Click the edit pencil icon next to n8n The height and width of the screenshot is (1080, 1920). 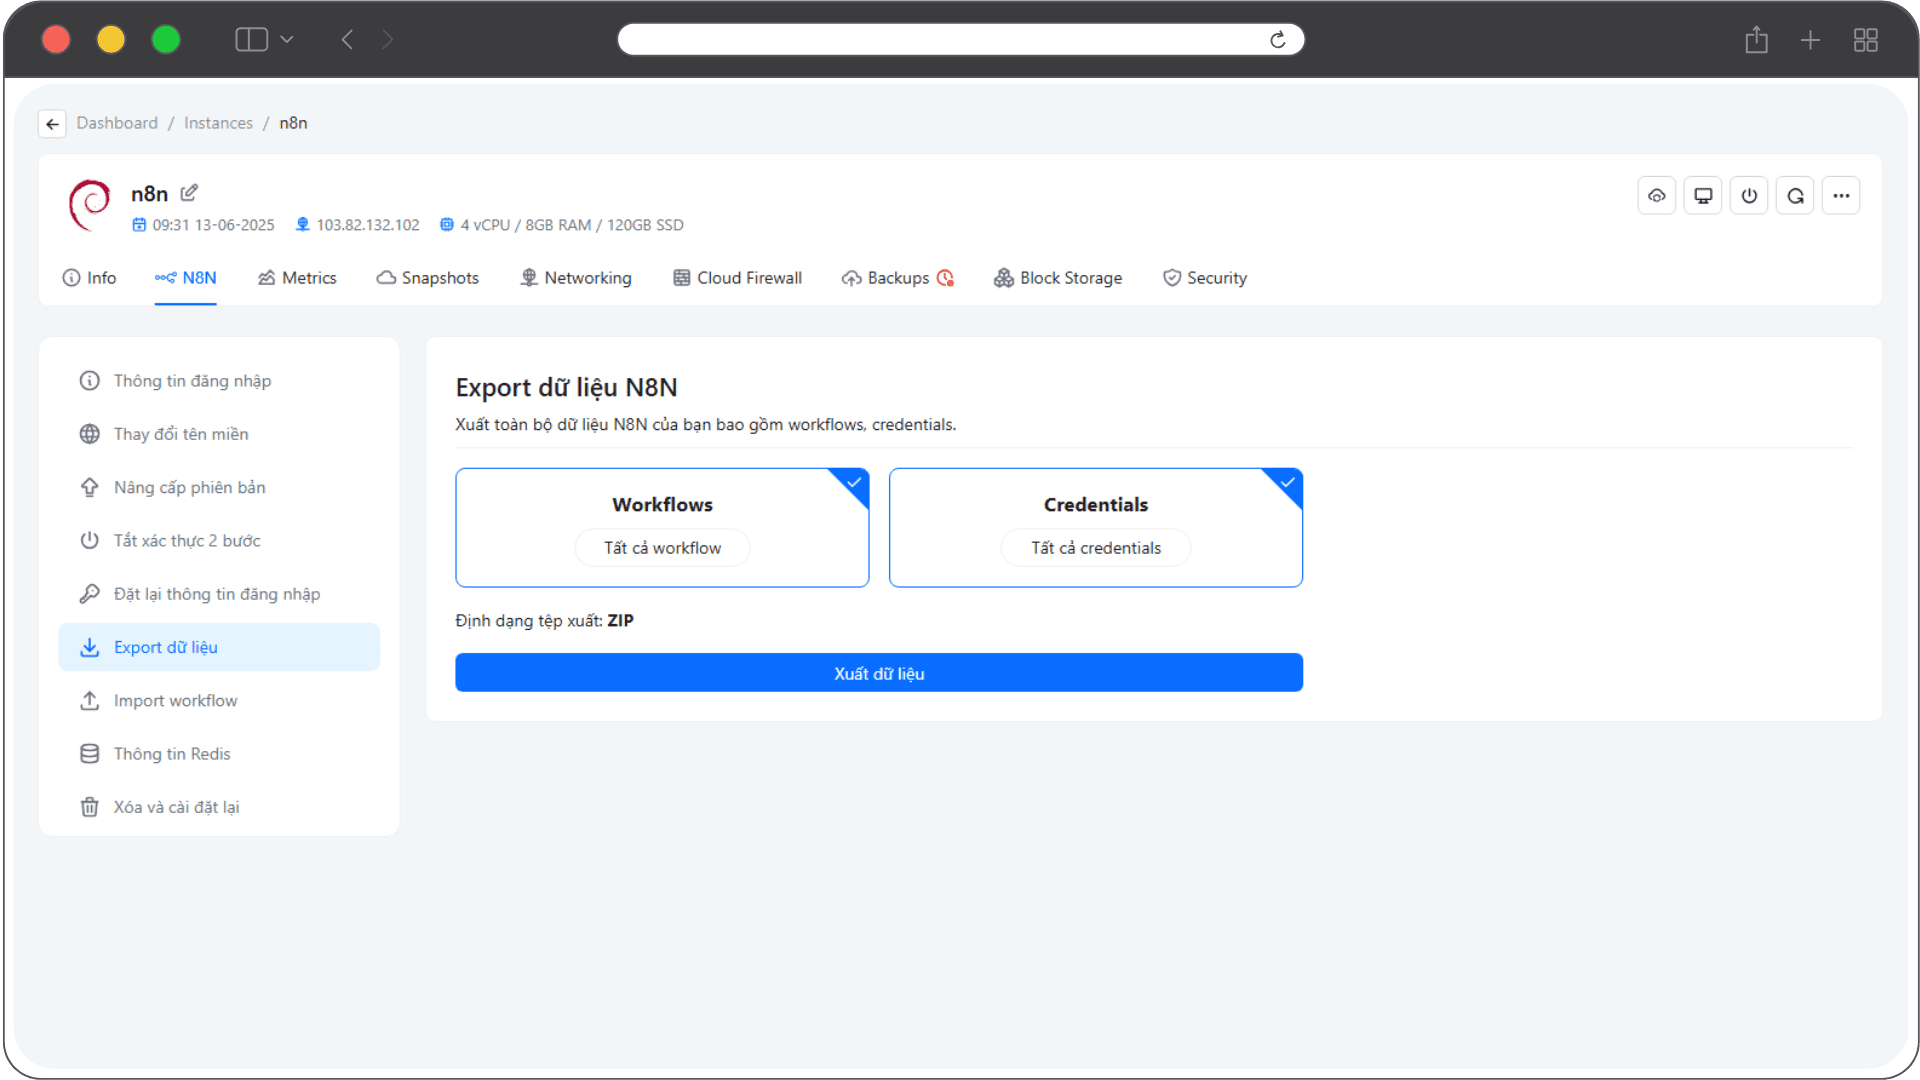coord(189,193)
